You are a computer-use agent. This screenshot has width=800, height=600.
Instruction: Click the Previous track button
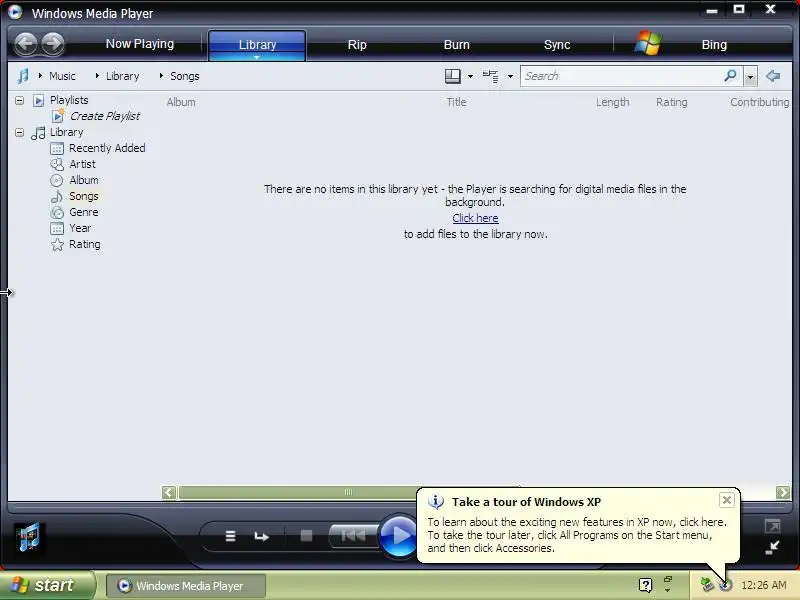tap(353, 535)
